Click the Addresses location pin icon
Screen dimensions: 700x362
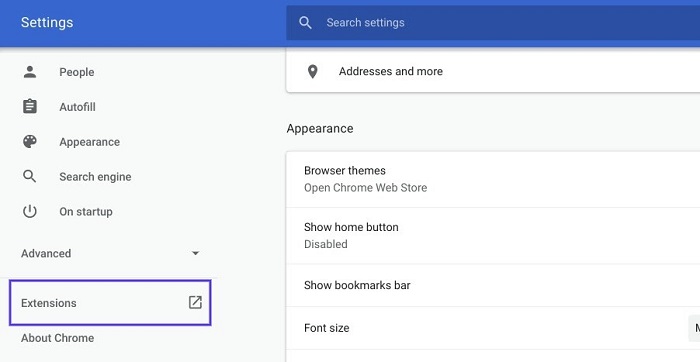[x=313, y=71]
